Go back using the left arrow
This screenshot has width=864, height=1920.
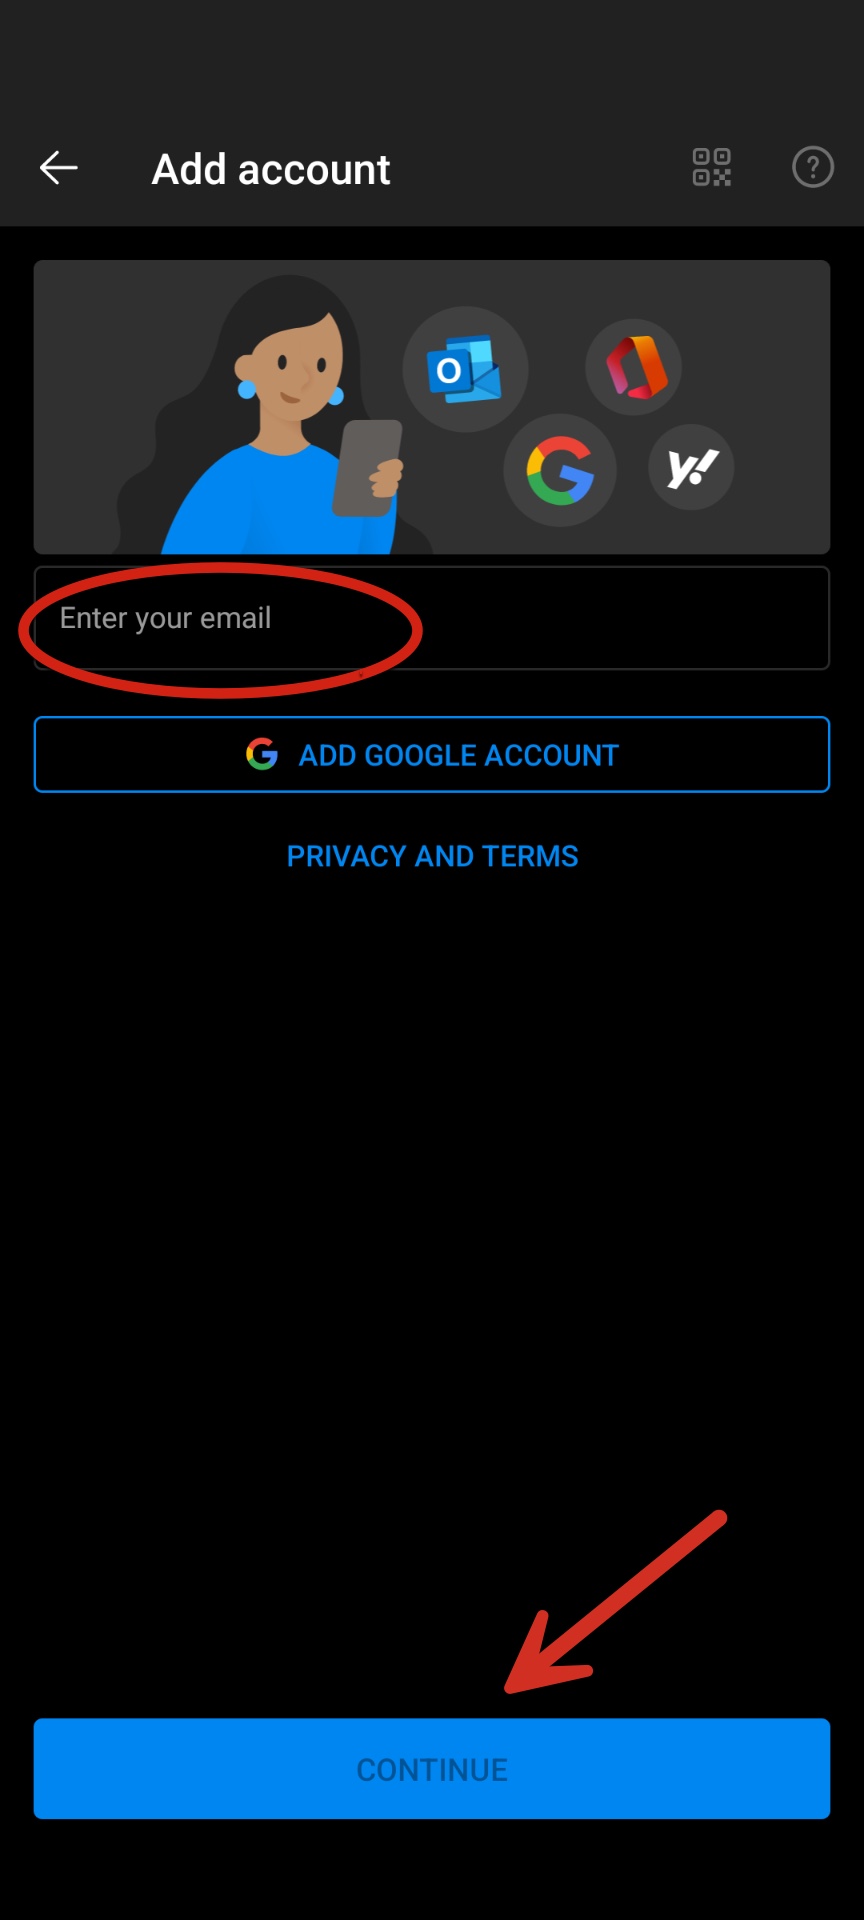[58, 168]
